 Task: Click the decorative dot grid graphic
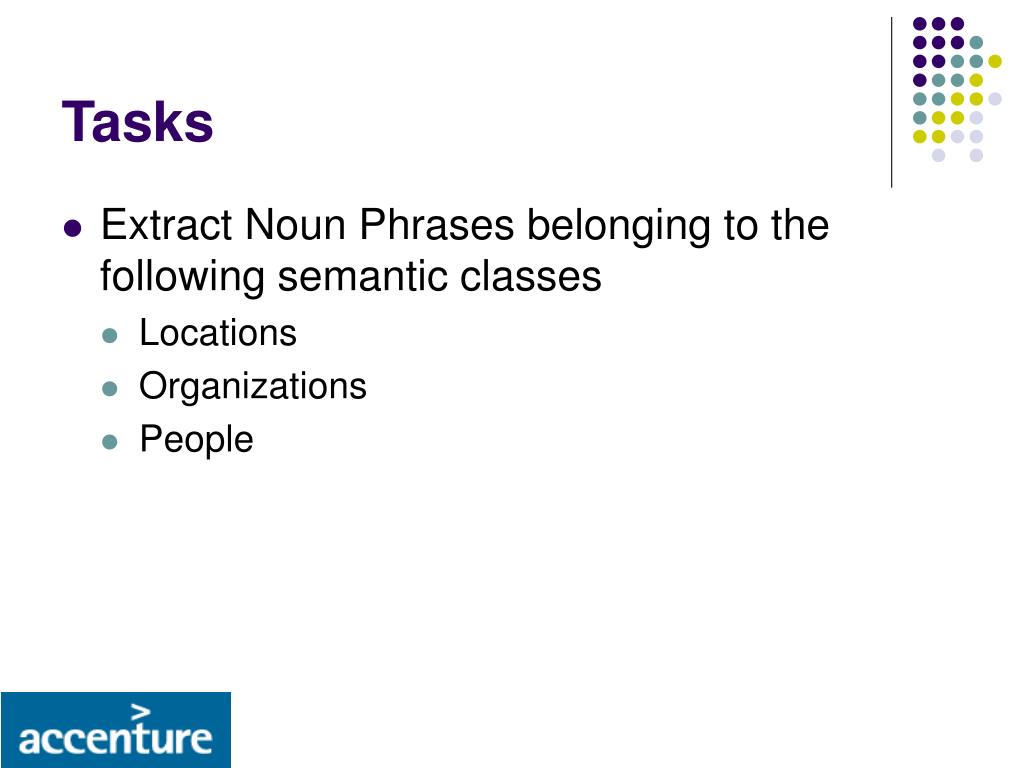pyautogui.click(x=957, y=89)
